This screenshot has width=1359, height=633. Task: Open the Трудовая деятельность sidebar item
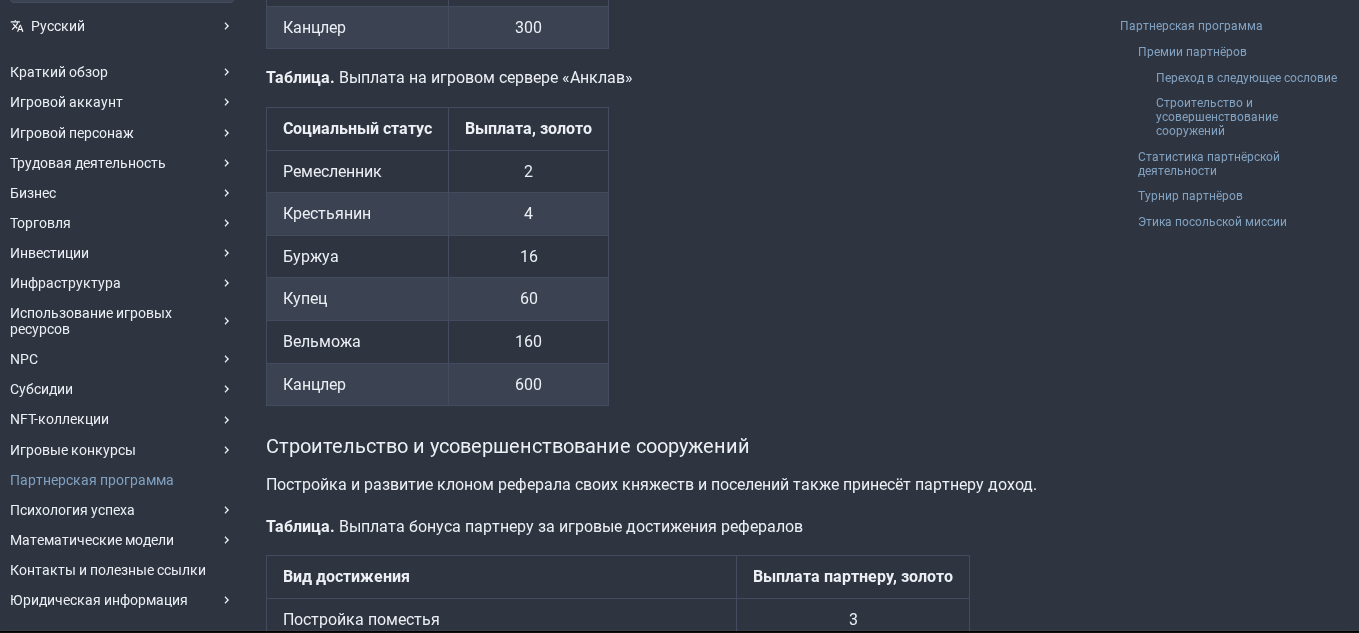pos(88,163)
